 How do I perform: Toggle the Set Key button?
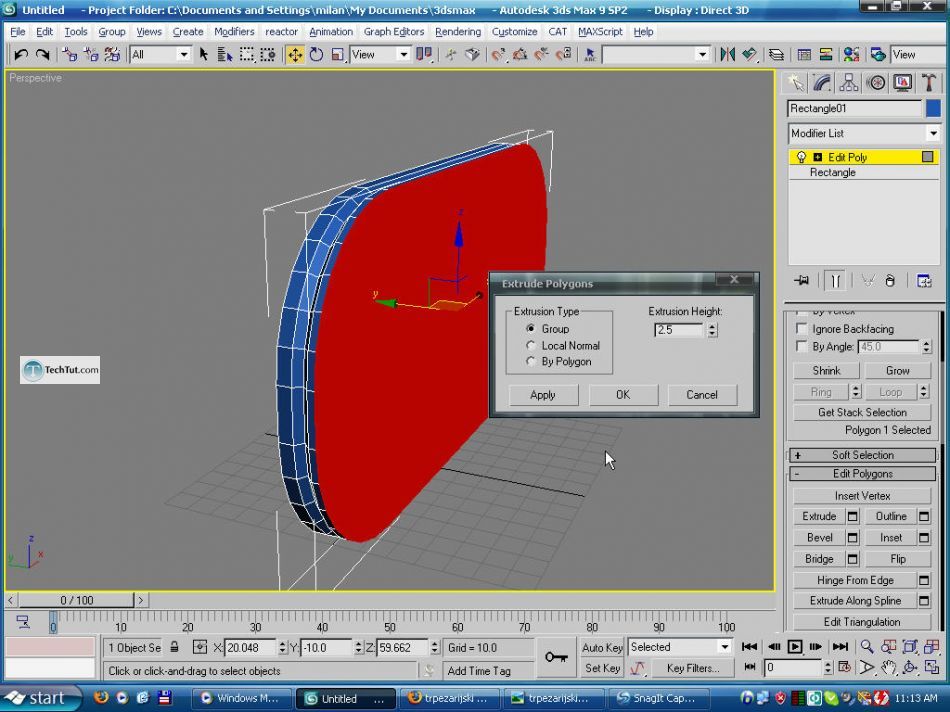(602, 668)
